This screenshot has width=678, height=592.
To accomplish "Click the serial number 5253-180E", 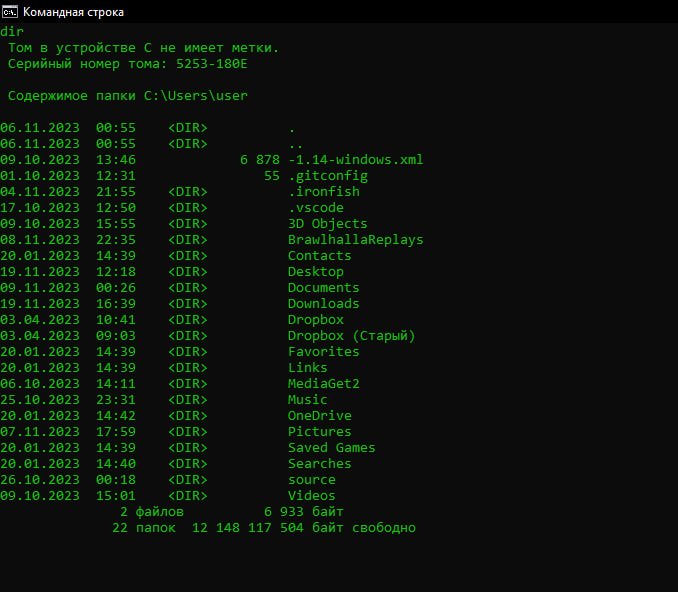I will coord(211,64).
